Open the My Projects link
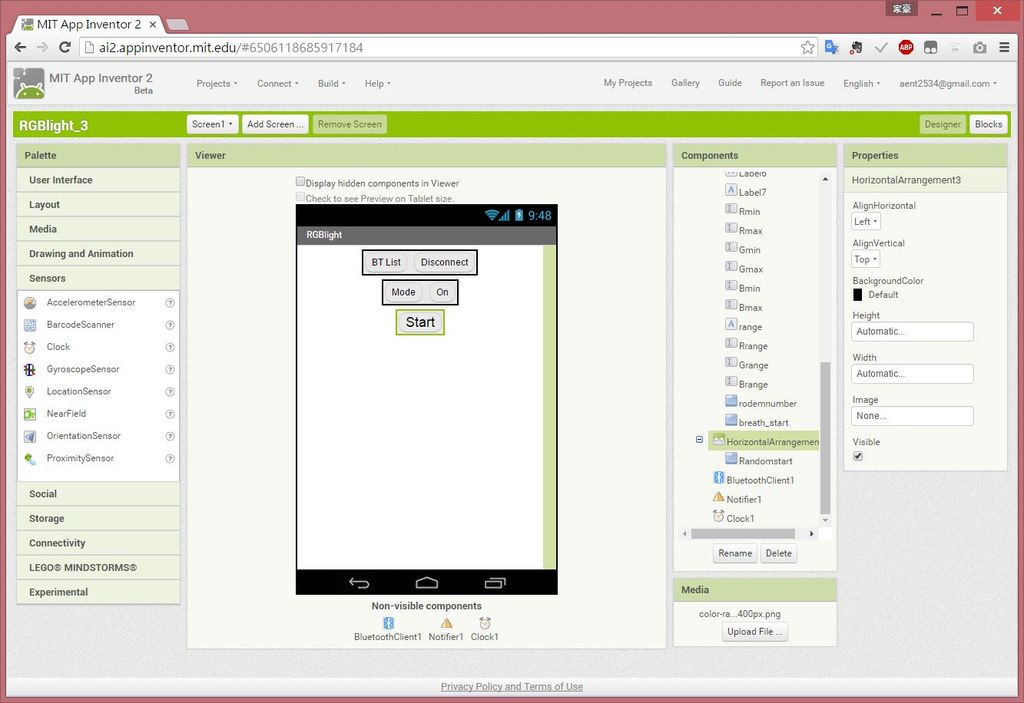 pyautogui.click(x=628, y=83)
